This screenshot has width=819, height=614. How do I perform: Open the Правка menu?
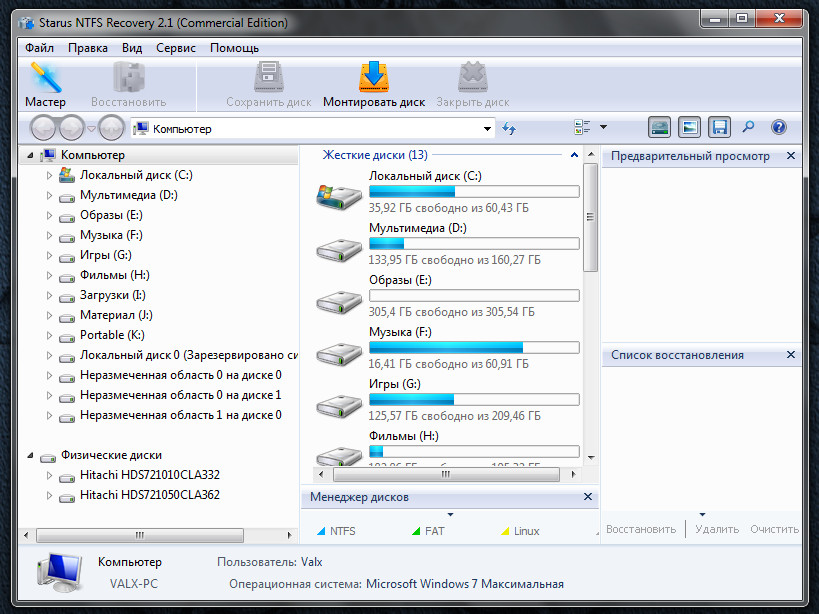pos(88,48)
